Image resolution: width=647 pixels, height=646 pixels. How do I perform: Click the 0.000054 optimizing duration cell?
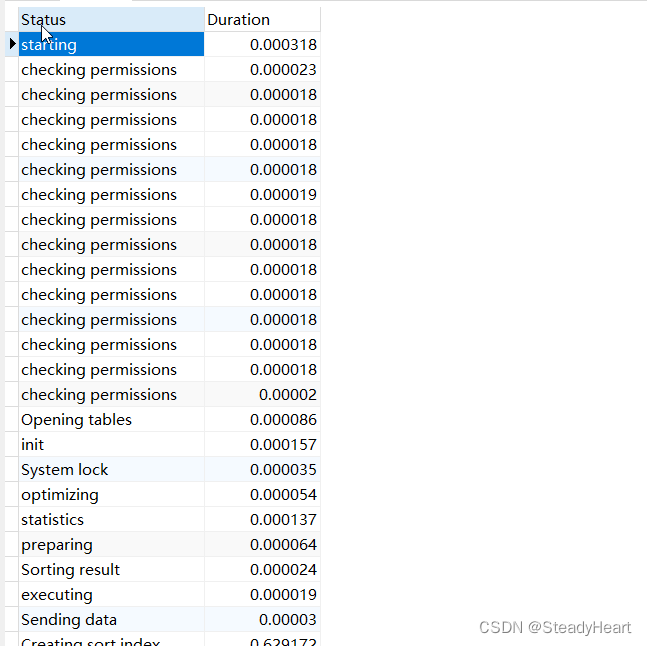click(283, 494)
